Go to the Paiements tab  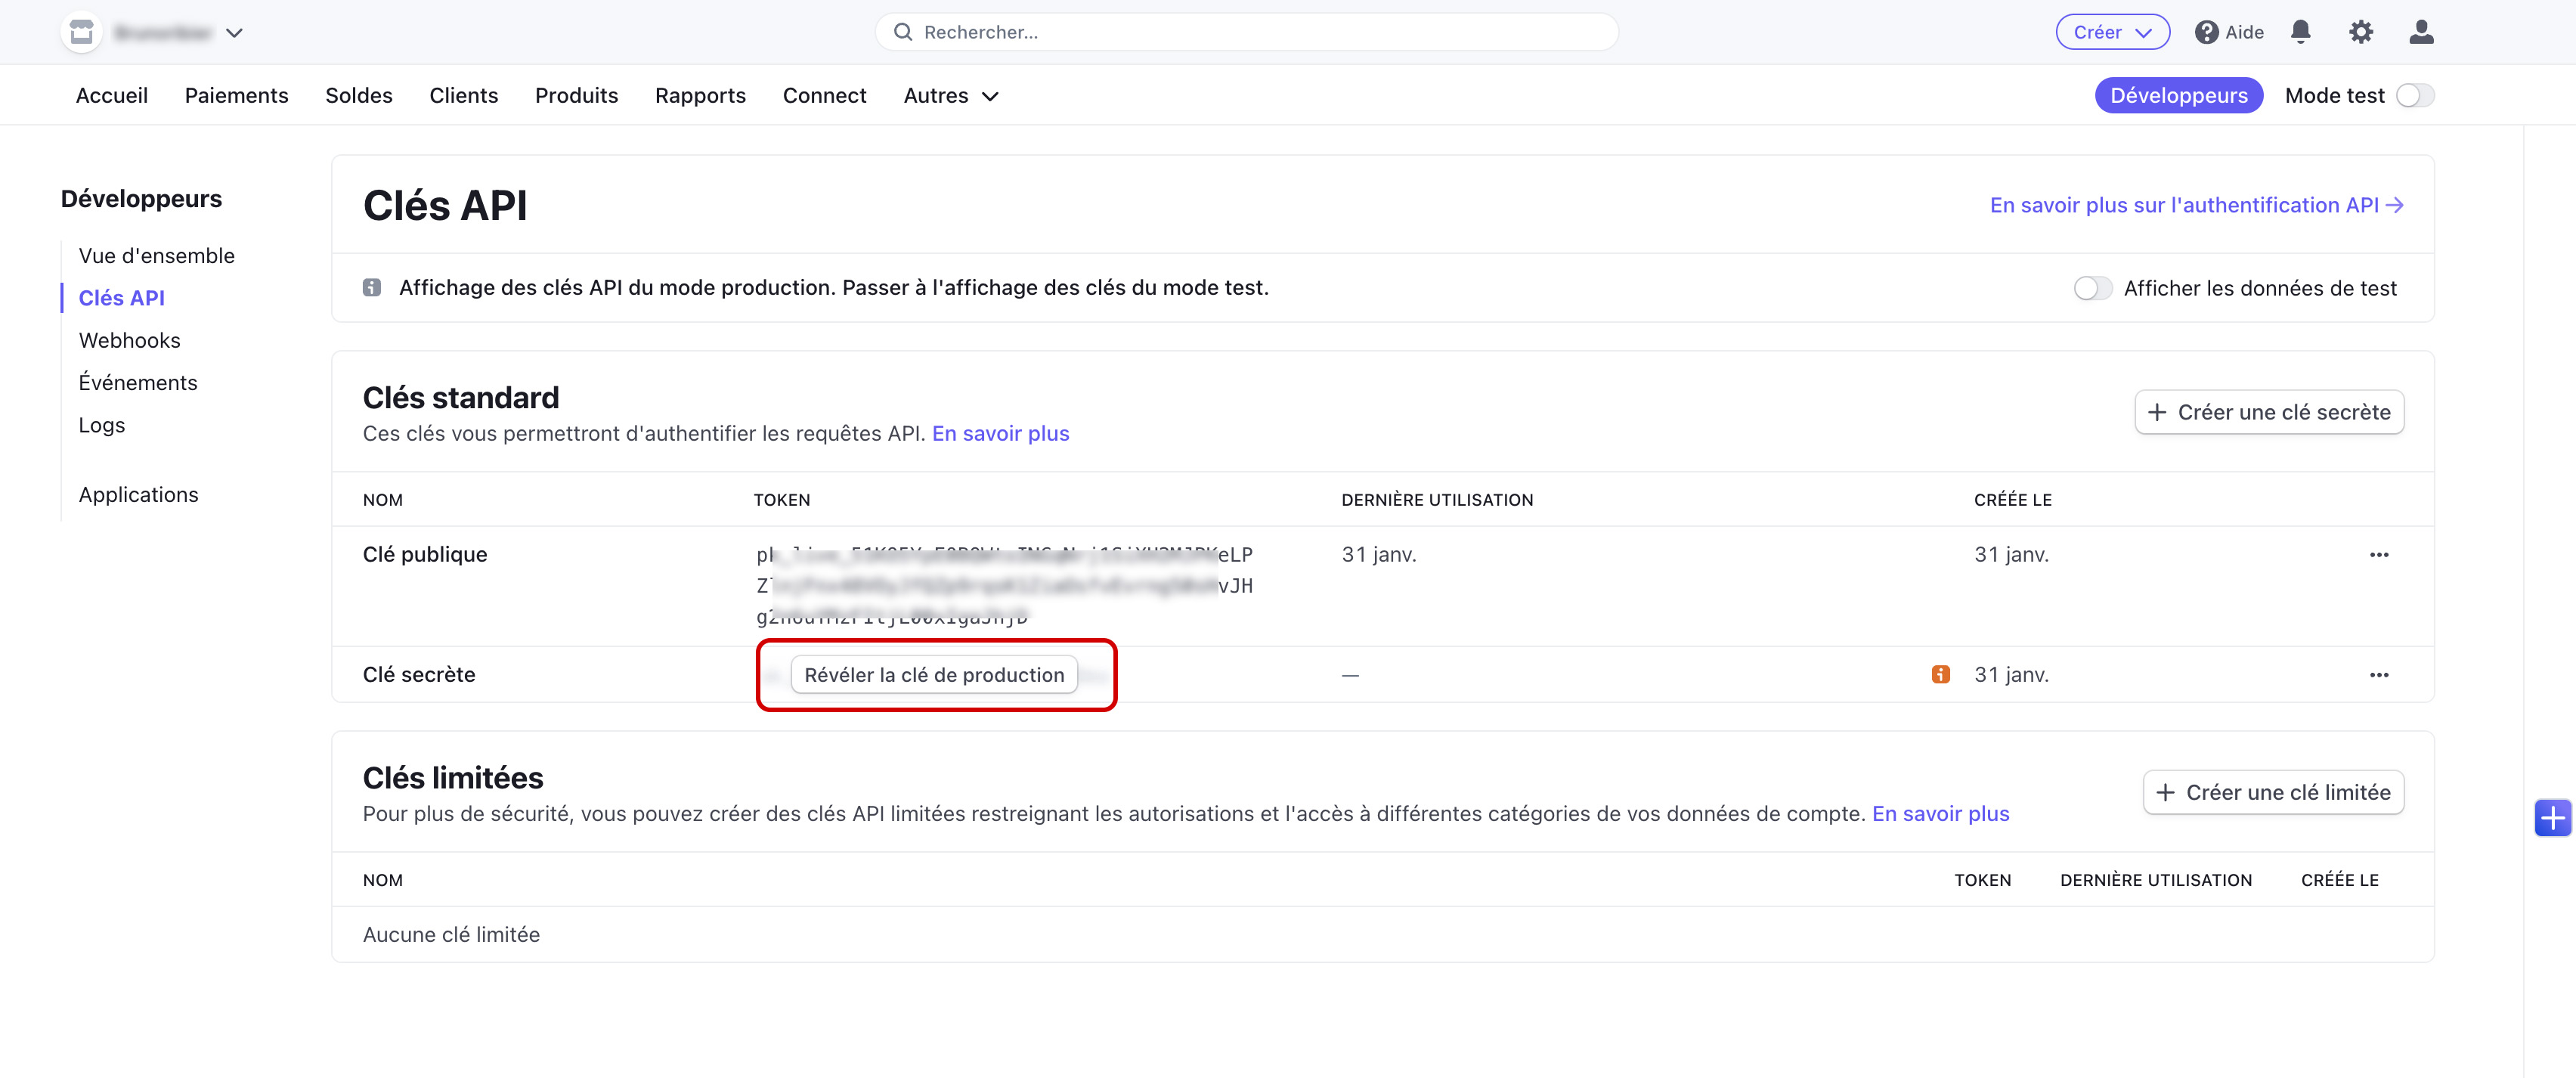coord(236,96)
